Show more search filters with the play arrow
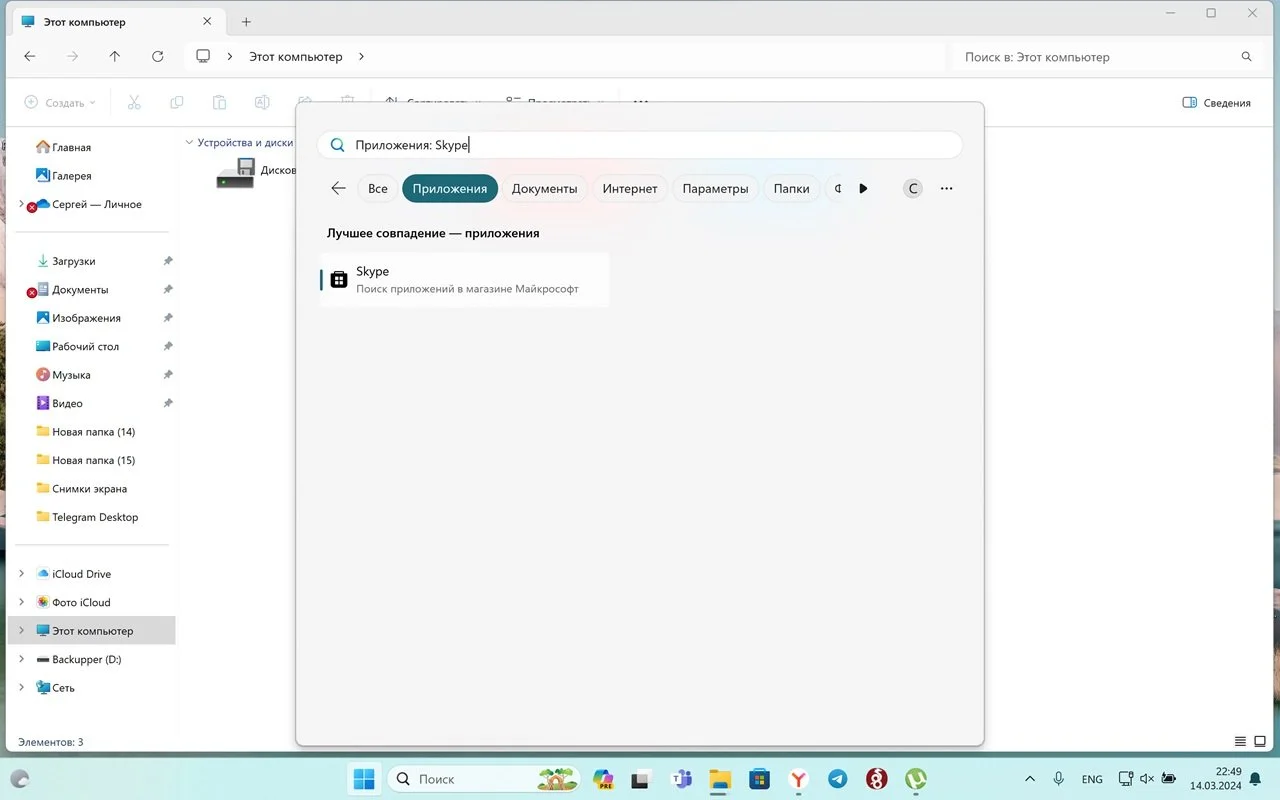Screen dimensions: 1280x800 click(x=863, y=188)
